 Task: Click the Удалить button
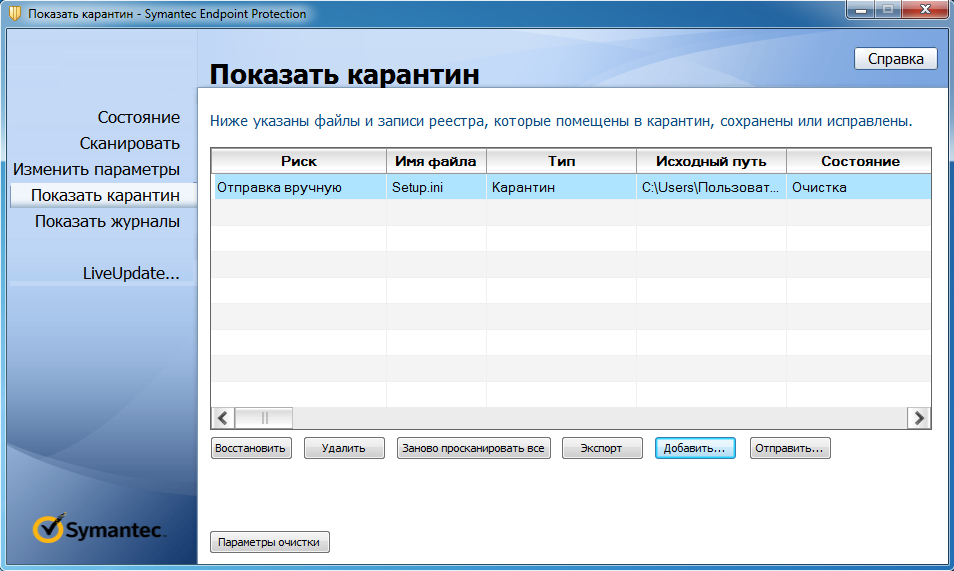[344, 448]
